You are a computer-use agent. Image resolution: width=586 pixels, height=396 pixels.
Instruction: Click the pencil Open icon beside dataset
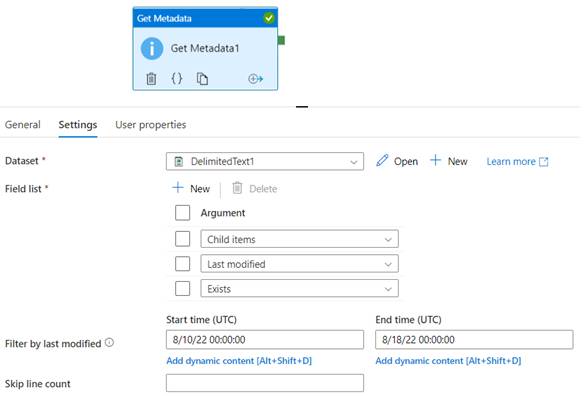pos(382,161)
